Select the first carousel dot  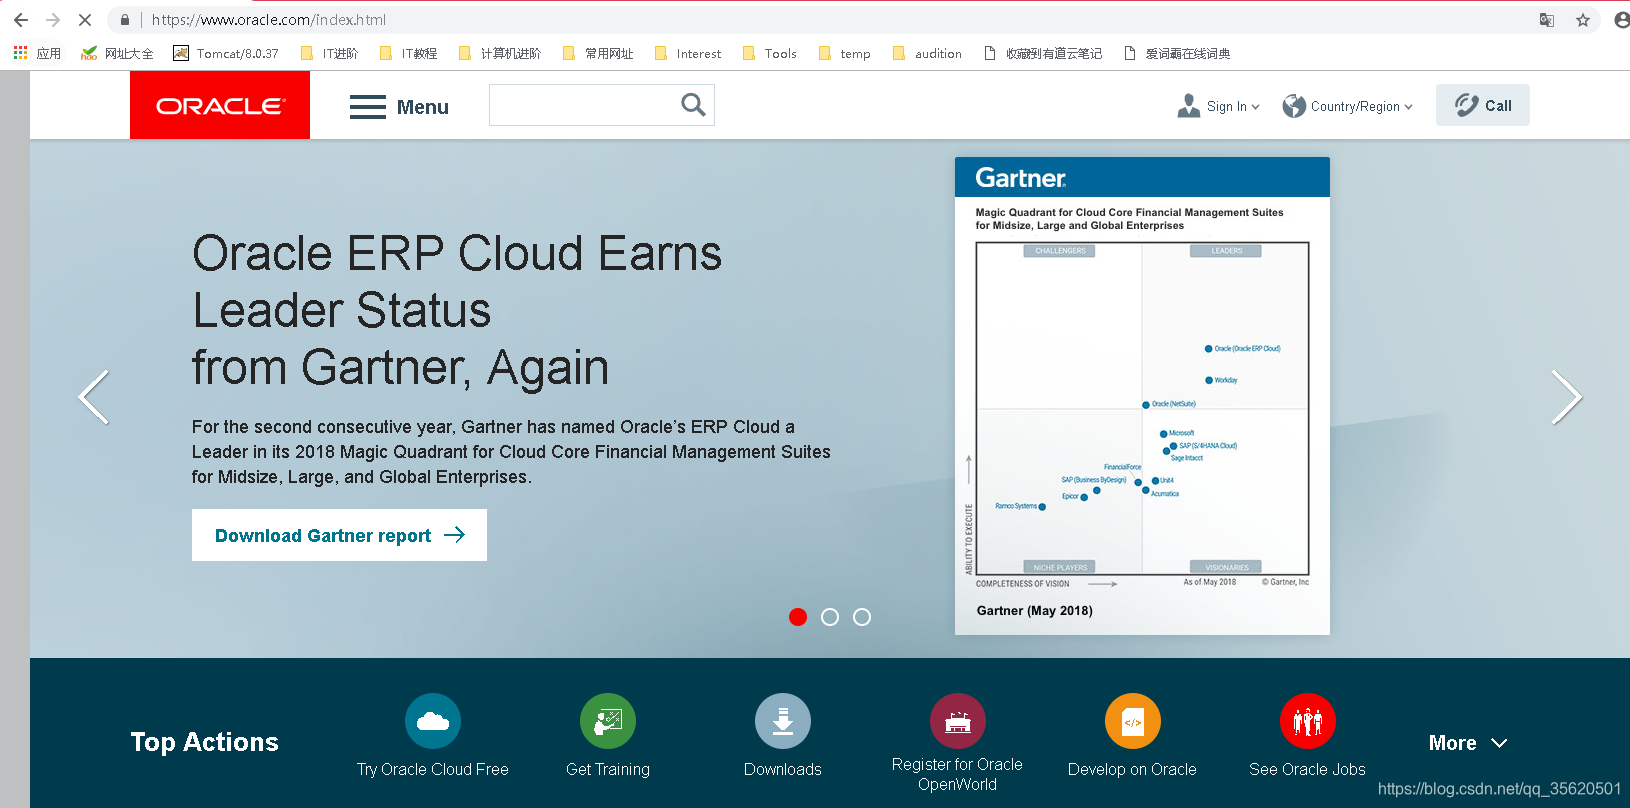[798, 617]
